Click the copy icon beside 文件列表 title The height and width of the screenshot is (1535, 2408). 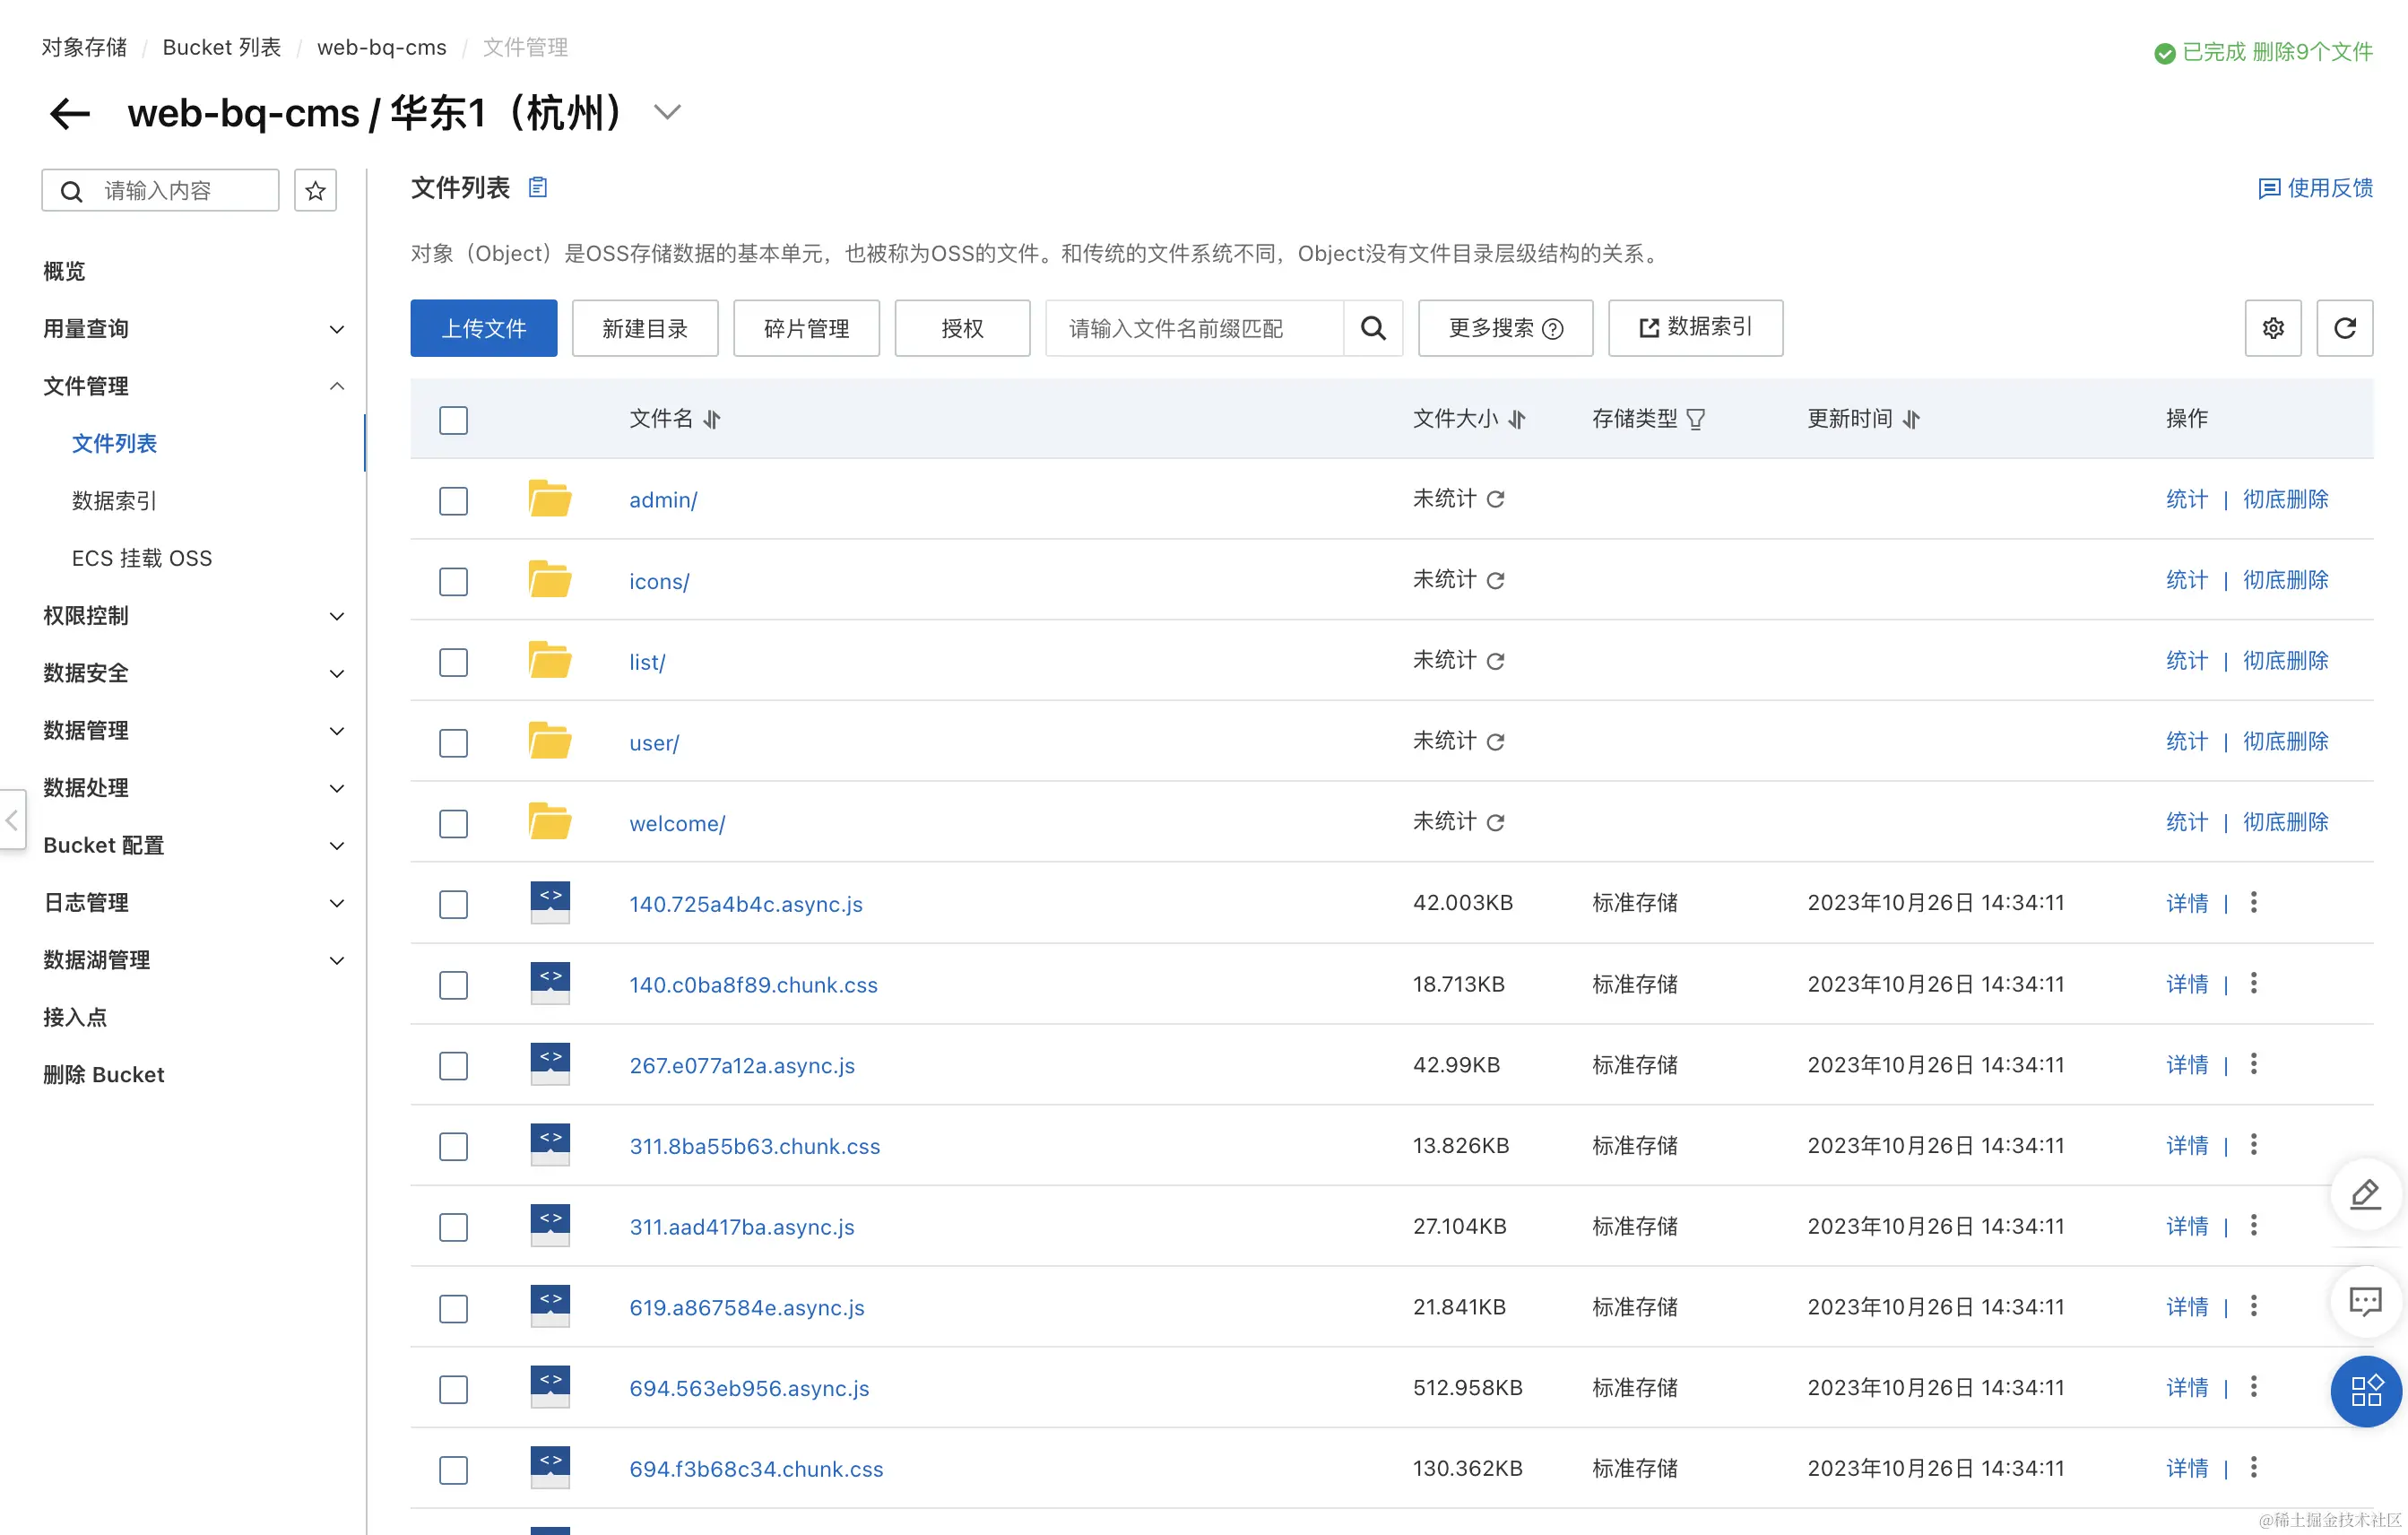coord(537,187)
